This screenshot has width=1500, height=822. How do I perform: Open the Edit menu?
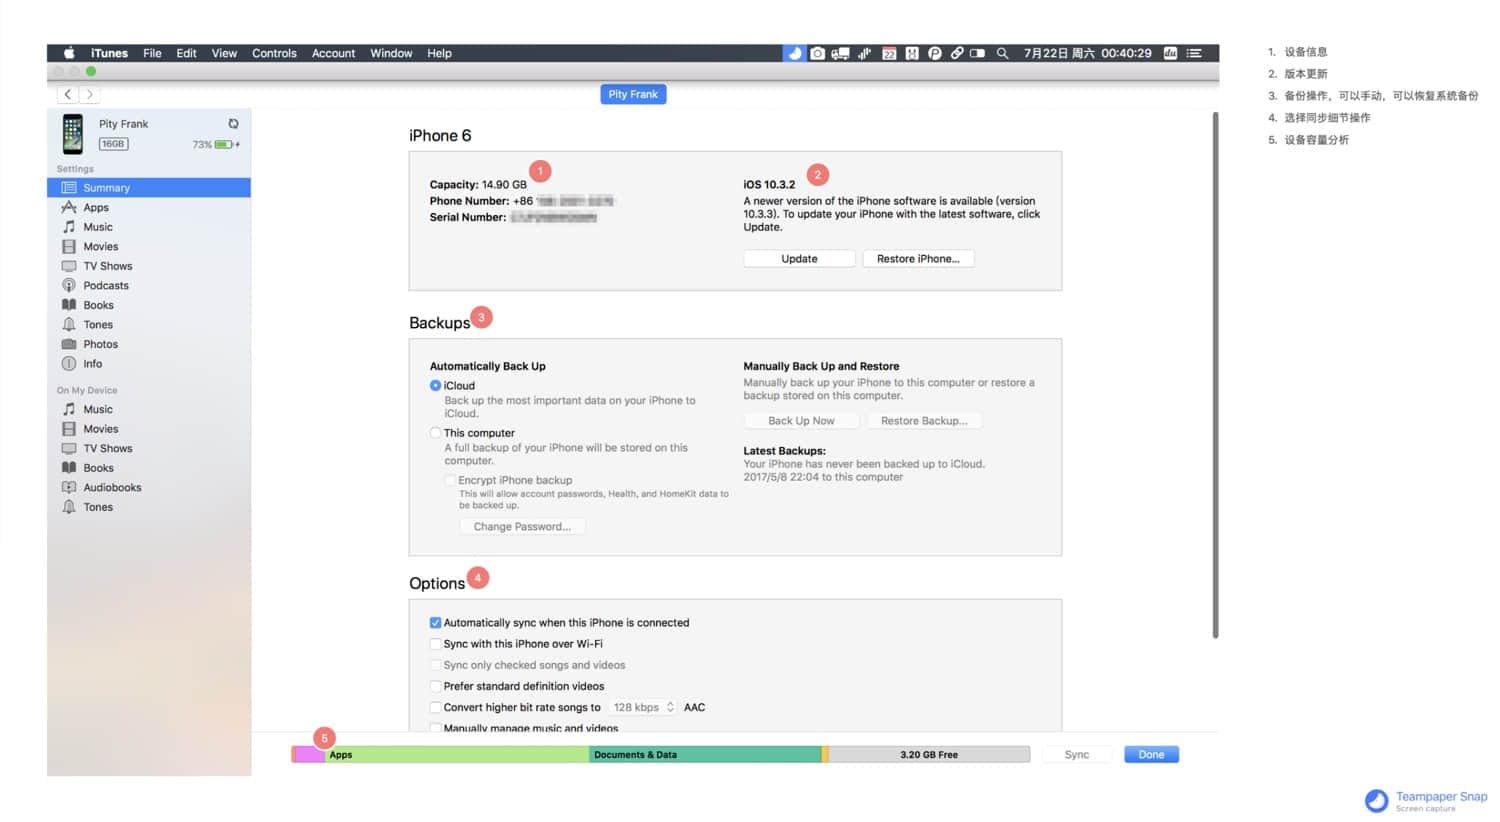(186, 53)
